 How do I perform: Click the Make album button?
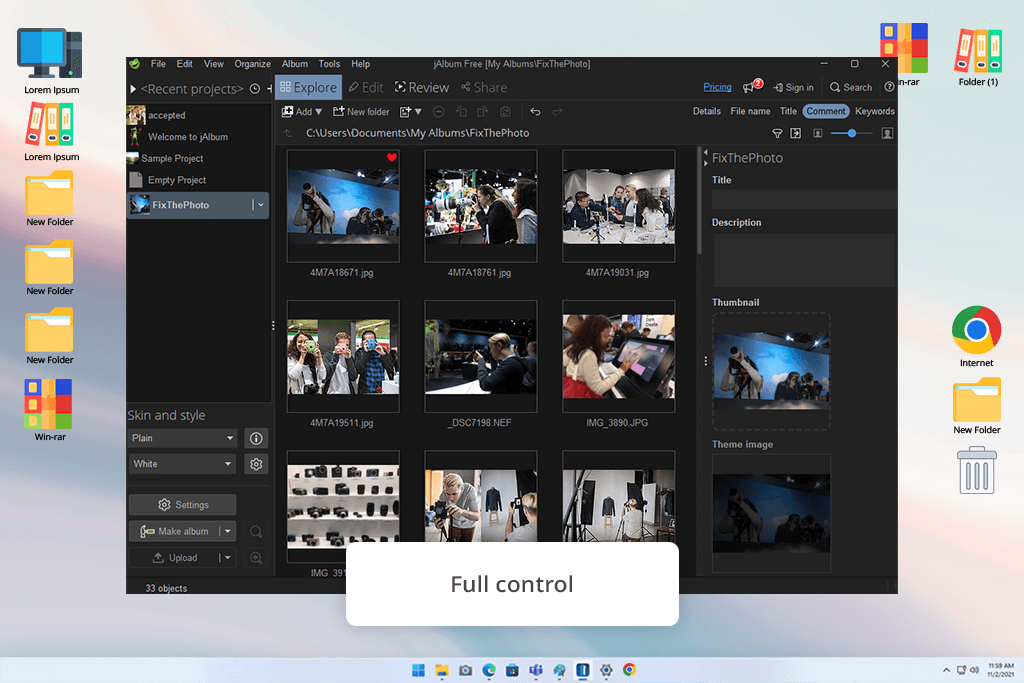(x=174, y=532)
